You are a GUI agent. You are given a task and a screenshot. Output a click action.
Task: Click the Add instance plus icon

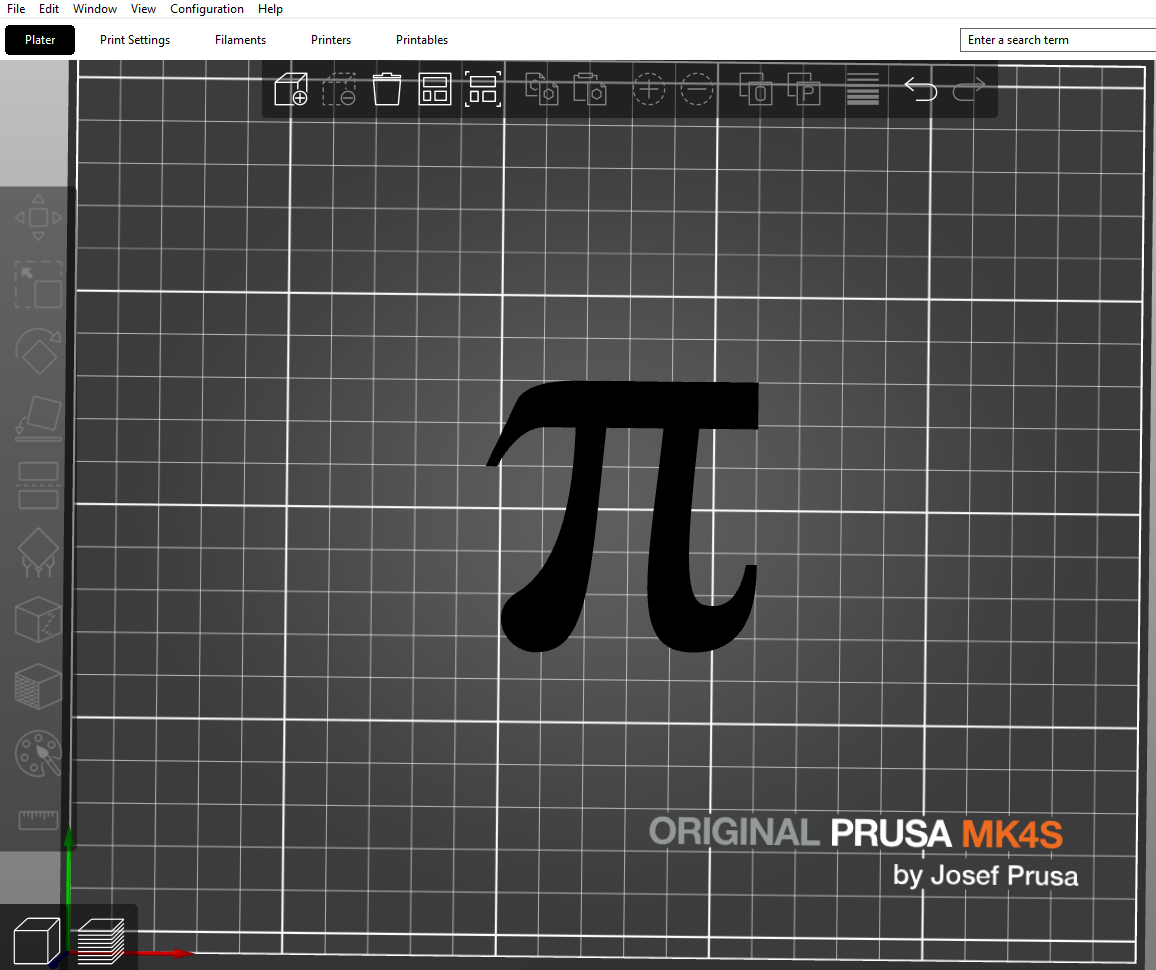pyautogui.click(x=649, y=89)
